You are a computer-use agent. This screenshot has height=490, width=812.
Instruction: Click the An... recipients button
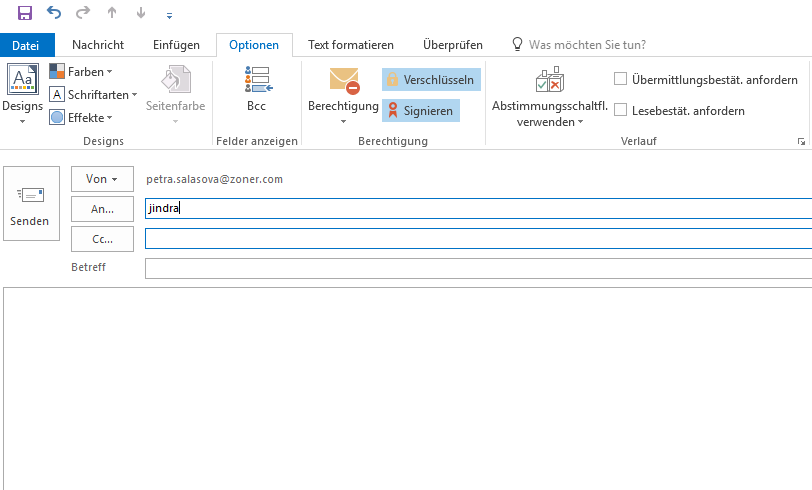point(102,209)
